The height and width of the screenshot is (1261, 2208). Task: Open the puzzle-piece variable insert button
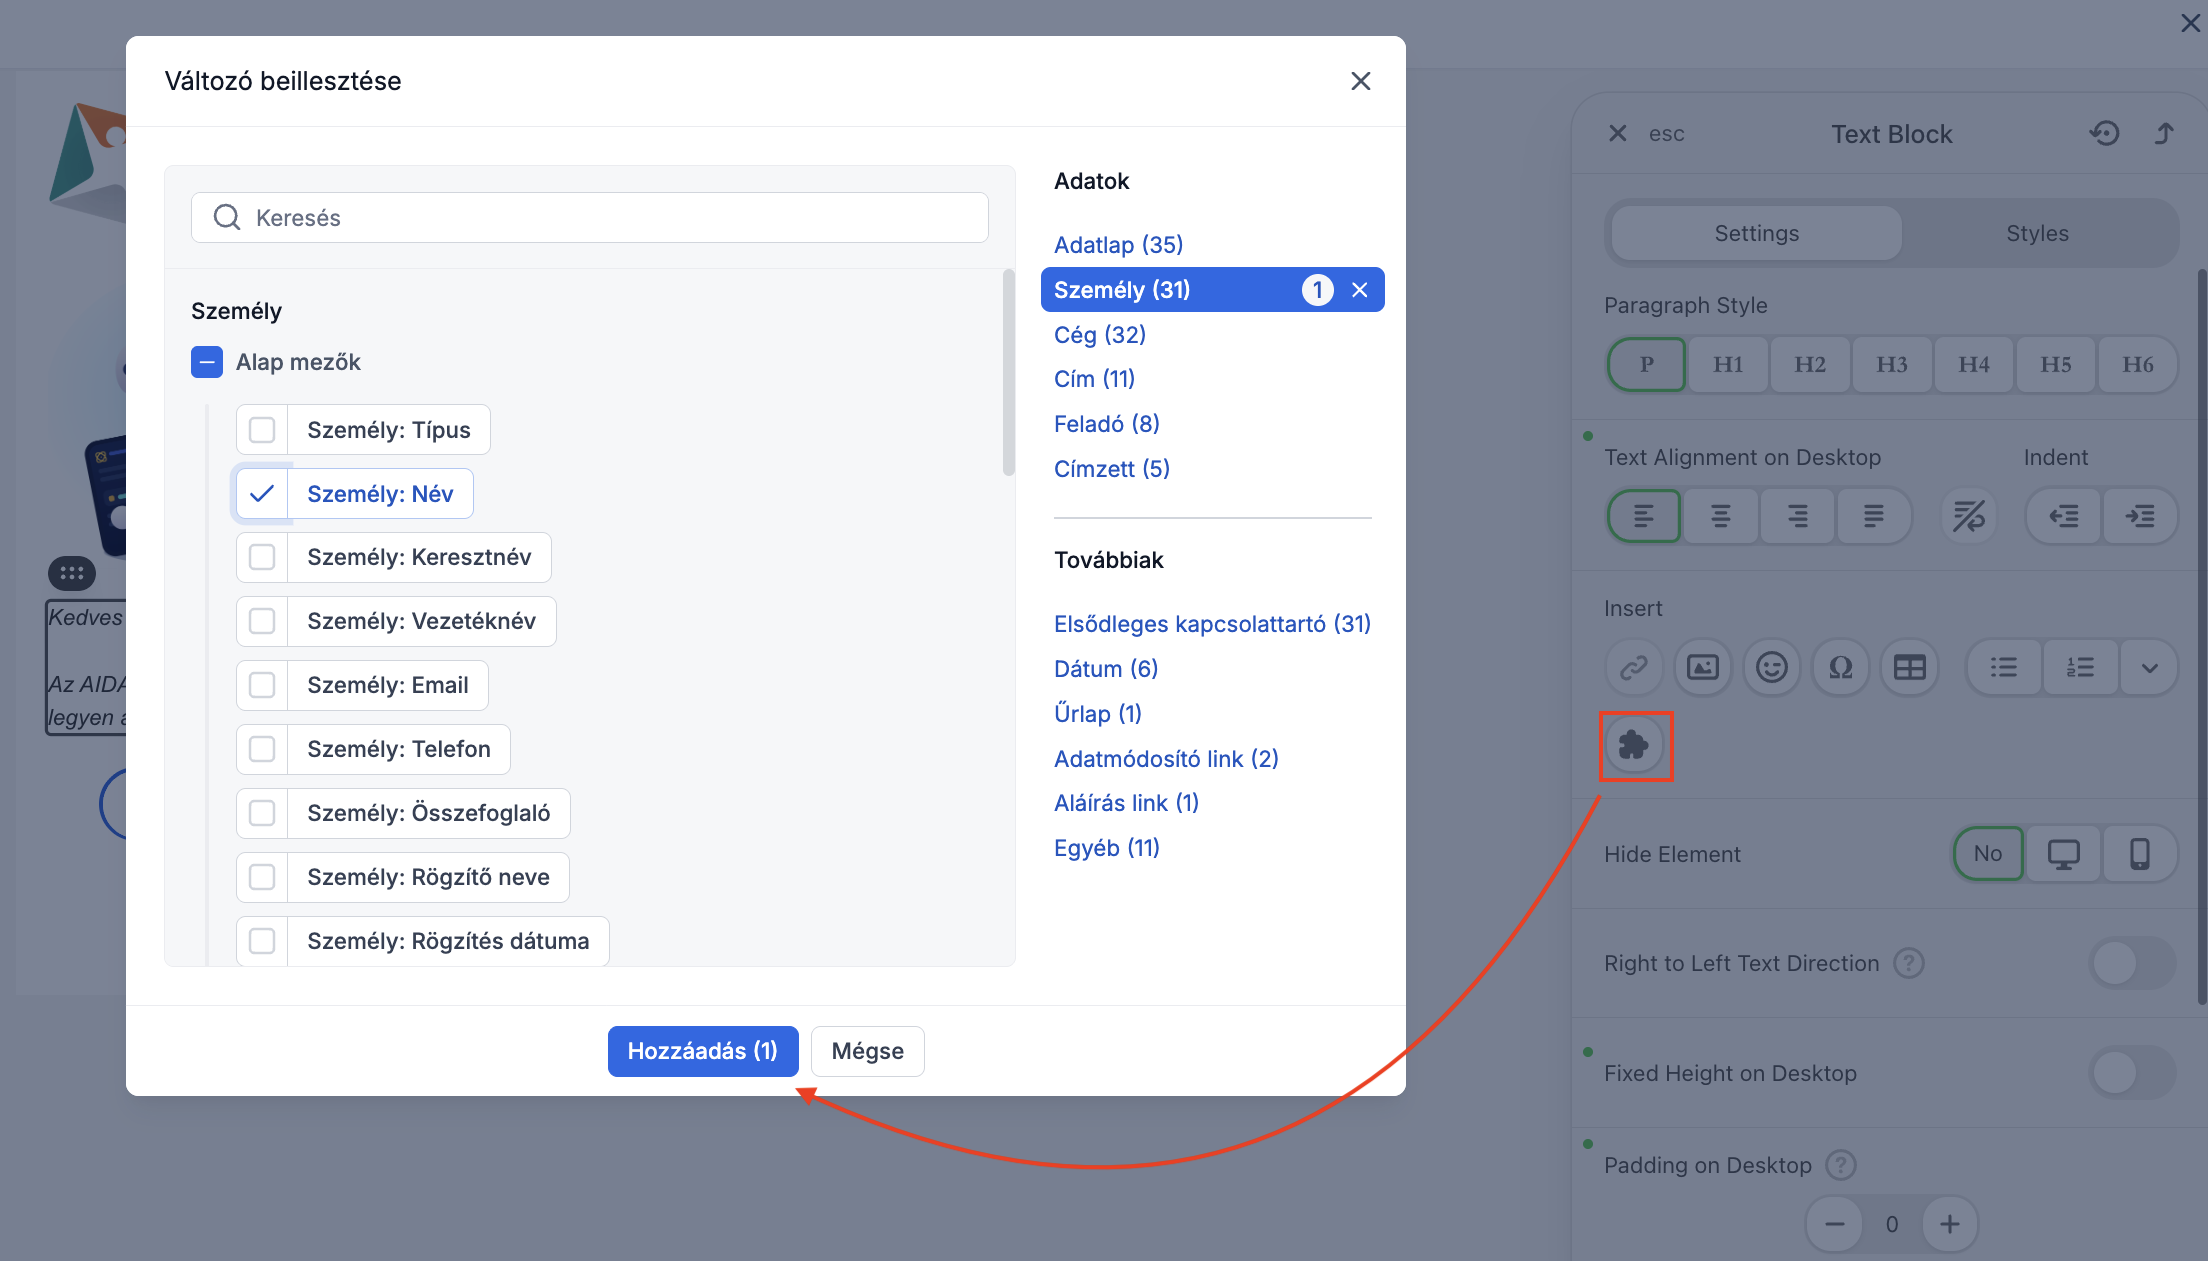click(1634, 745)
